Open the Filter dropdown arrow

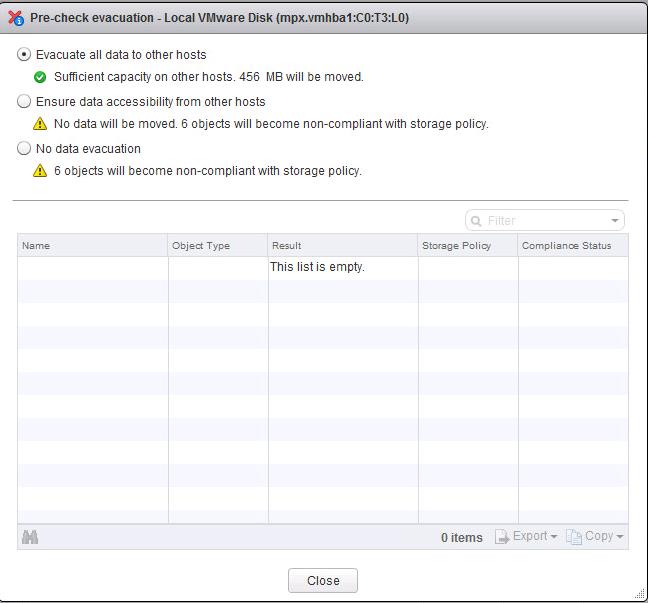coord(615,221)
